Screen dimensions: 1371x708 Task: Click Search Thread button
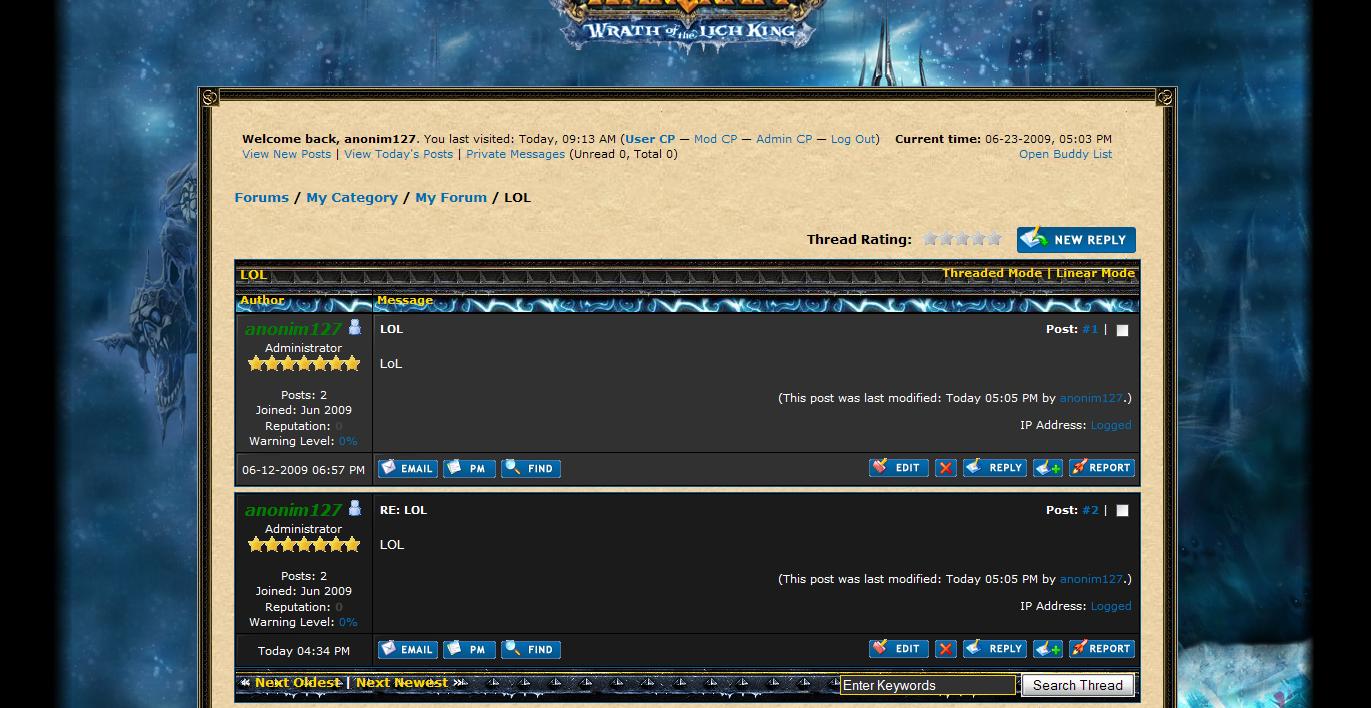tap(1078, 685)
